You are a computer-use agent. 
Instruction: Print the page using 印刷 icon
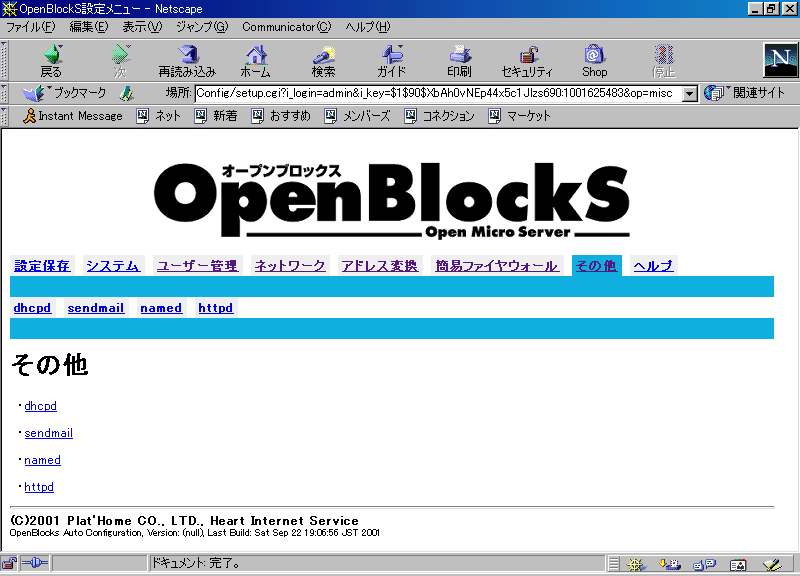[x=459, y=61]
